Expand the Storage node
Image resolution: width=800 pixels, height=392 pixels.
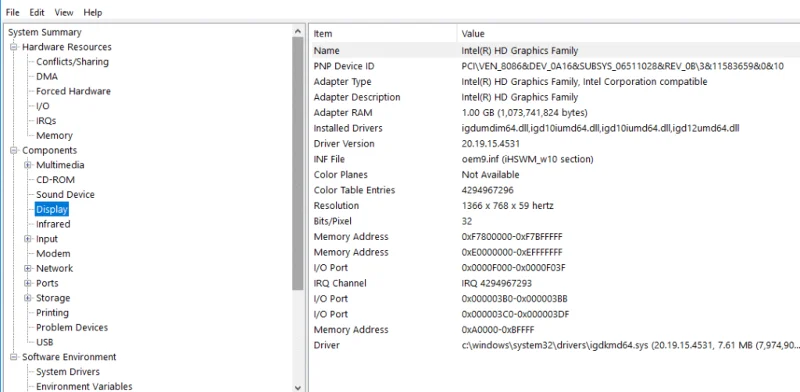[28, 299]
